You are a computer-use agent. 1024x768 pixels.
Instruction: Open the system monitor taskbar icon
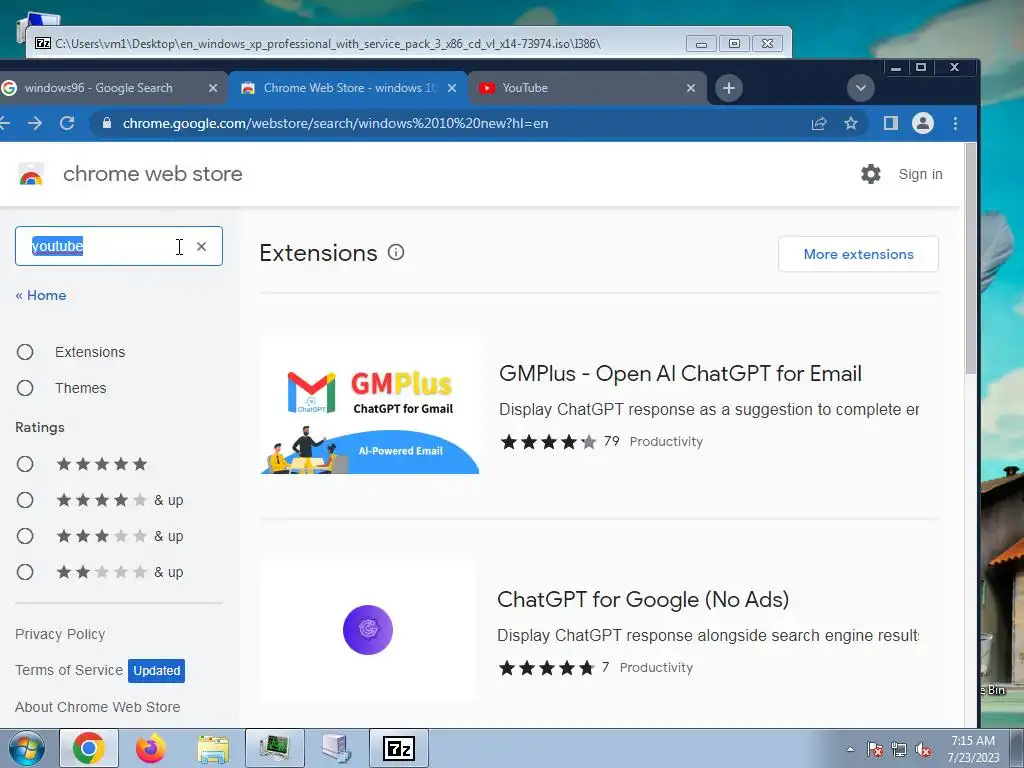275,748
